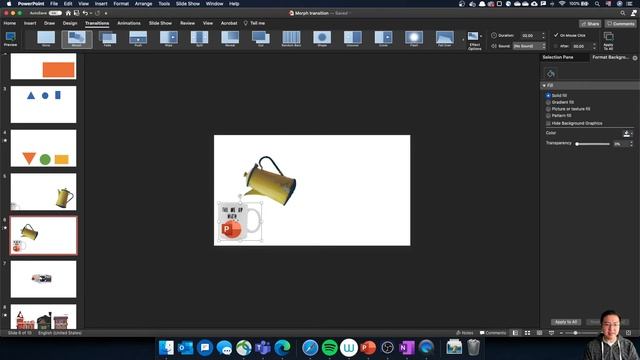Image resolution: width=640 pixels, height=360 pixels.
Task: Choose the Random Bars transition
Action: 291,39
